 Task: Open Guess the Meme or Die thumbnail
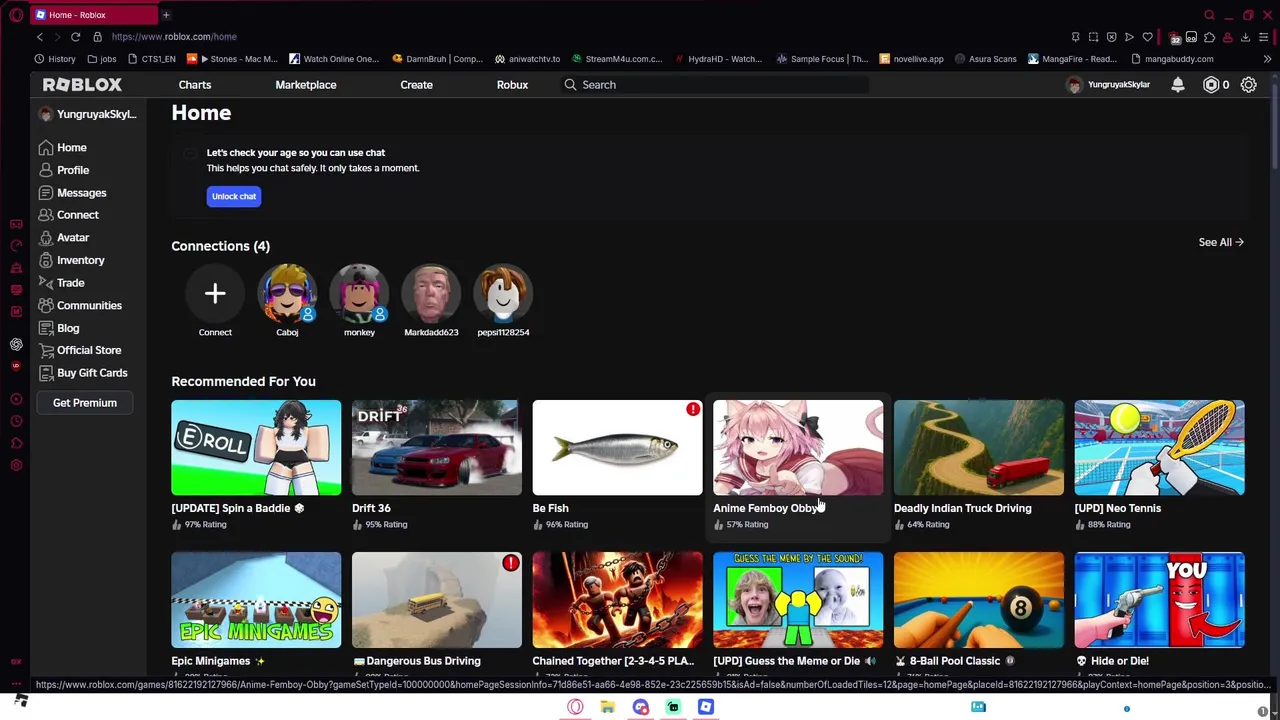tap(798, 600)
